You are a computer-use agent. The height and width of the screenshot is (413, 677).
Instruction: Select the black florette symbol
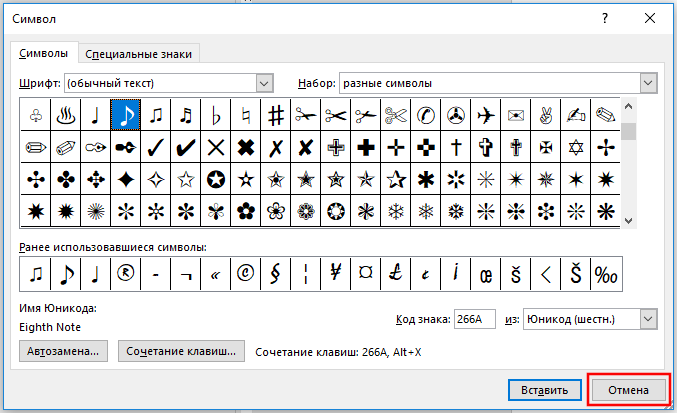245,211
